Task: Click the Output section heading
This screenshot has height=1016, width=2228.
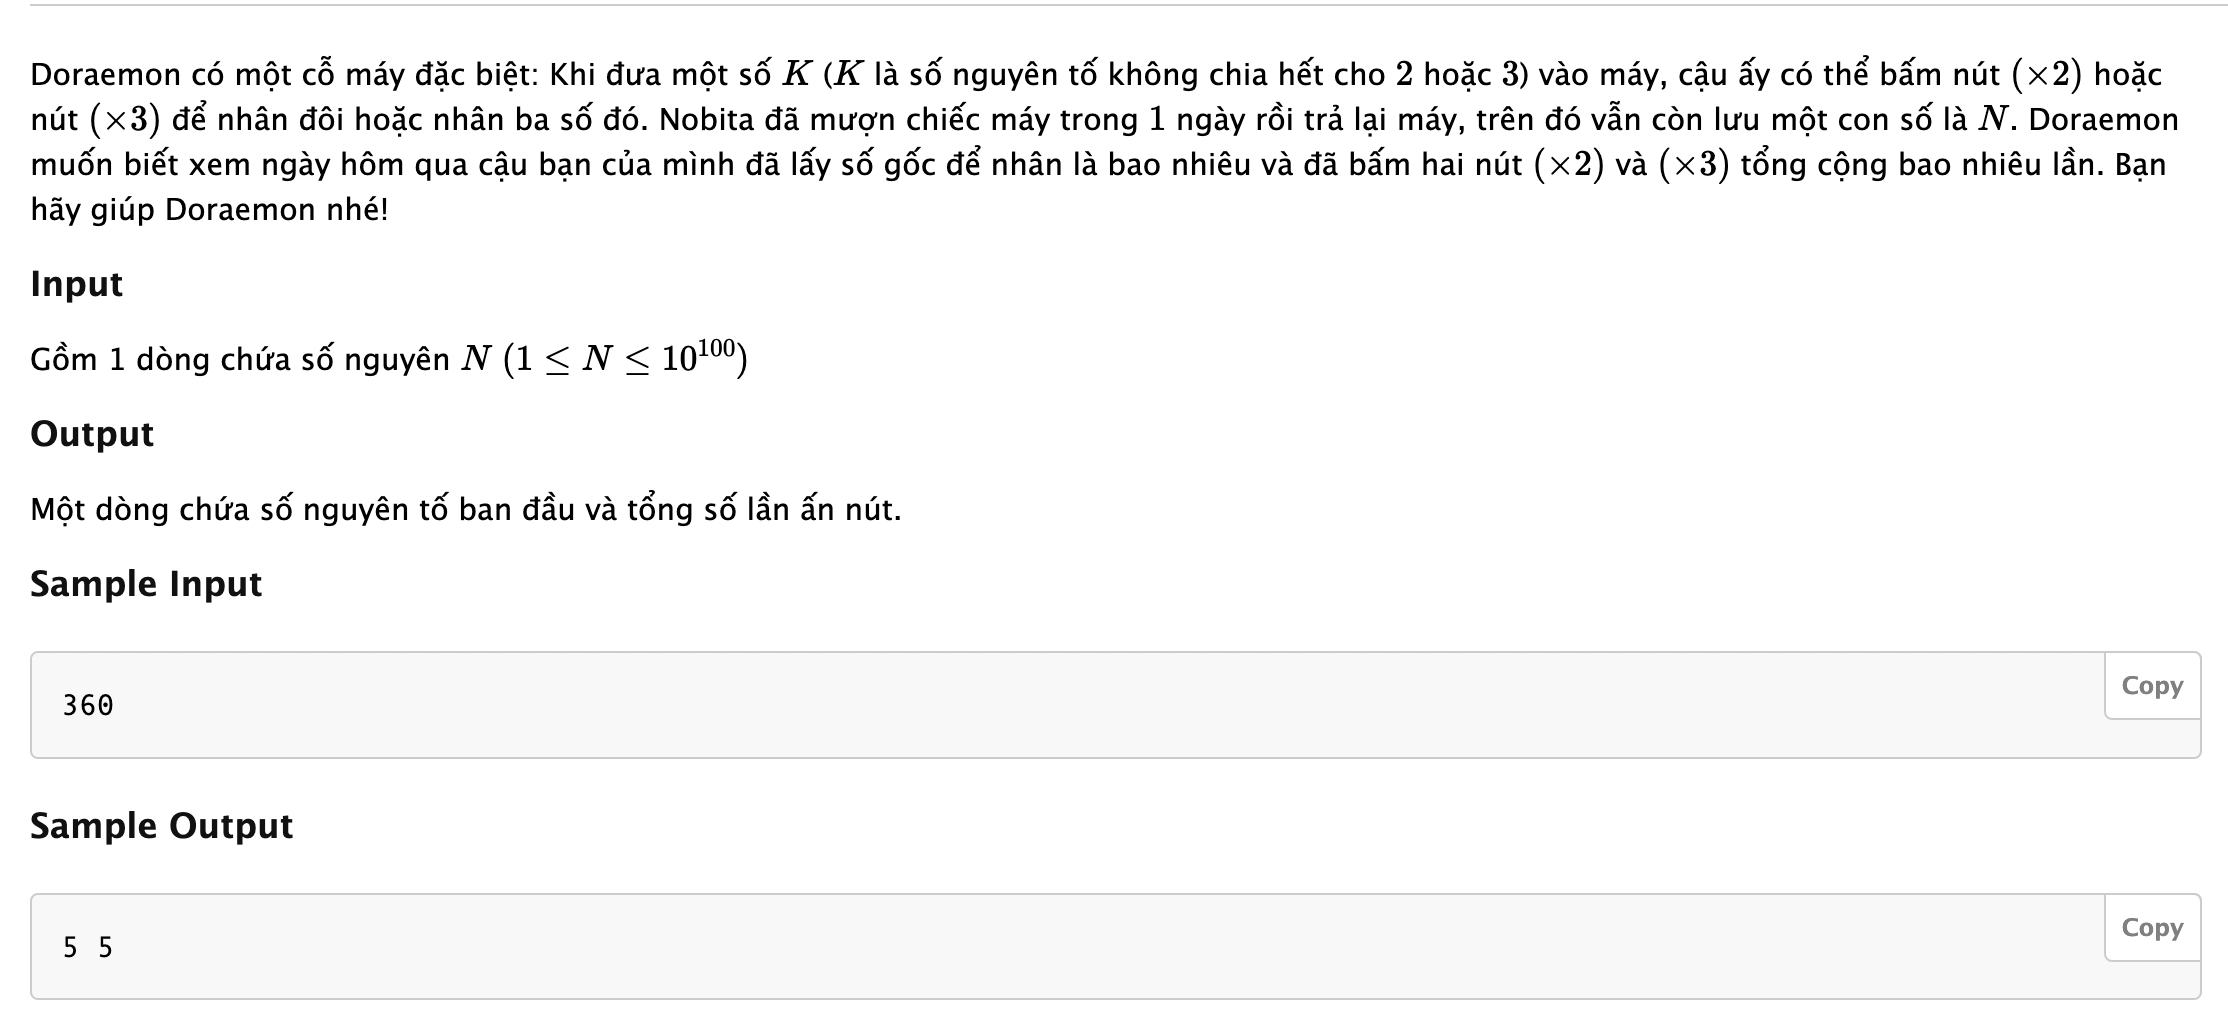Action: point(92,434)
